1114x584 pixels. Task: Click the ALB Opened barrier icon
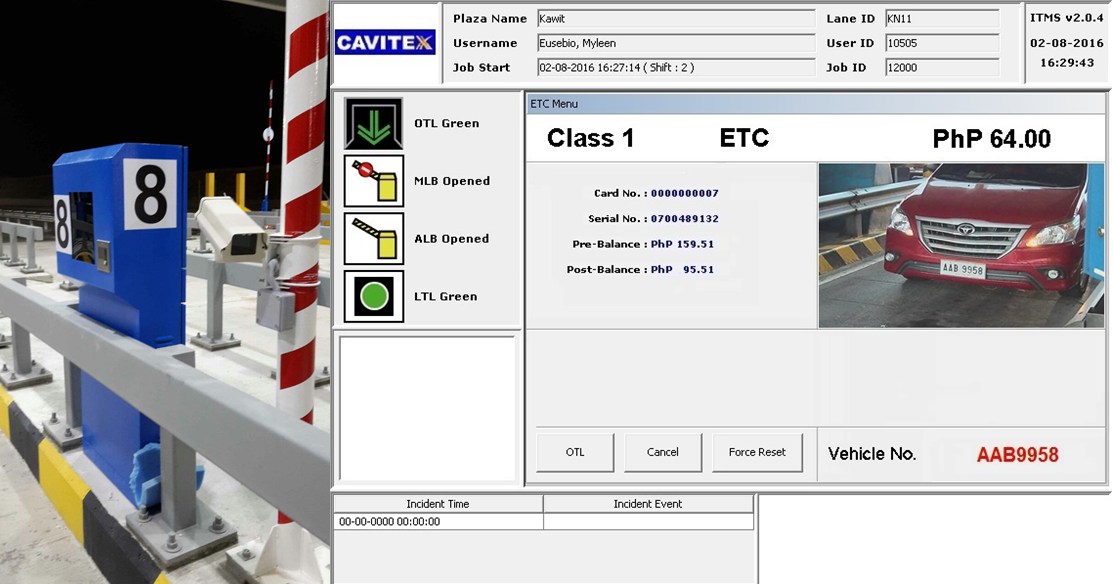(x=374, y=239)
